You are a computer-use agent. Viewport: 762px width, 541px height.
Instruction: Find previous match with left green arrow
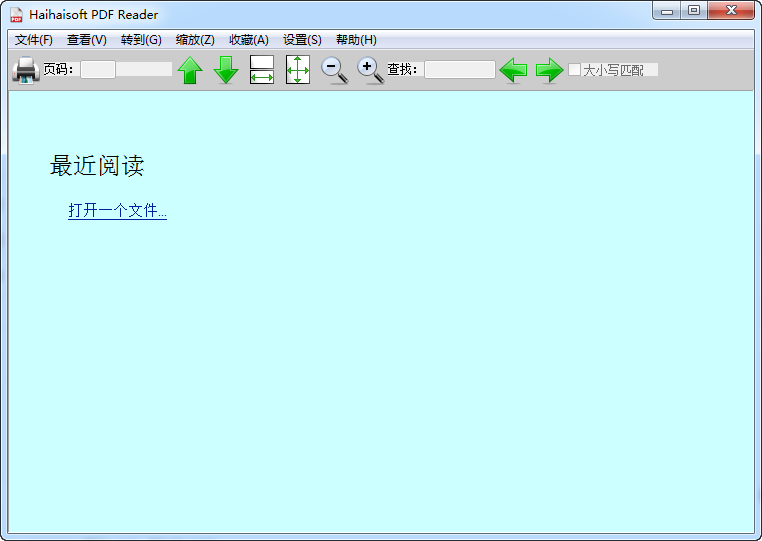click(x=513, y=70)
